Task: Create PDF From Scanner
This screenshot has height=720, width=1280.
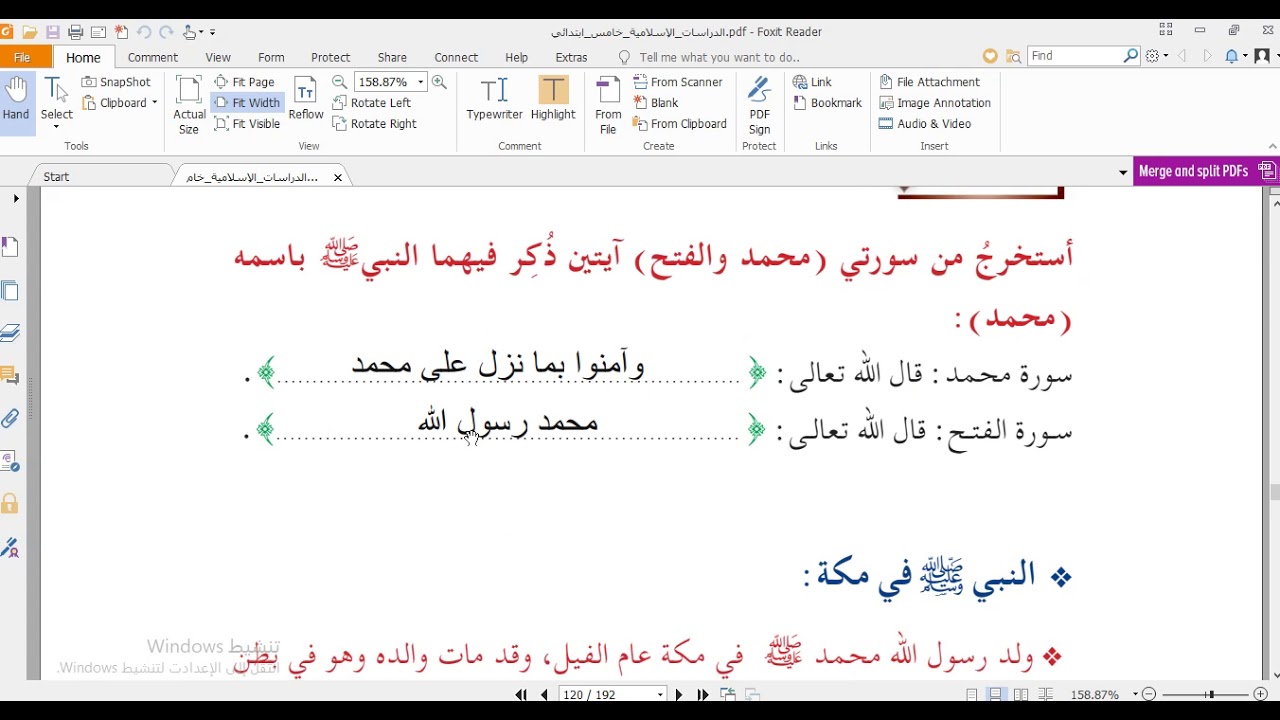Action: [678, 82]
